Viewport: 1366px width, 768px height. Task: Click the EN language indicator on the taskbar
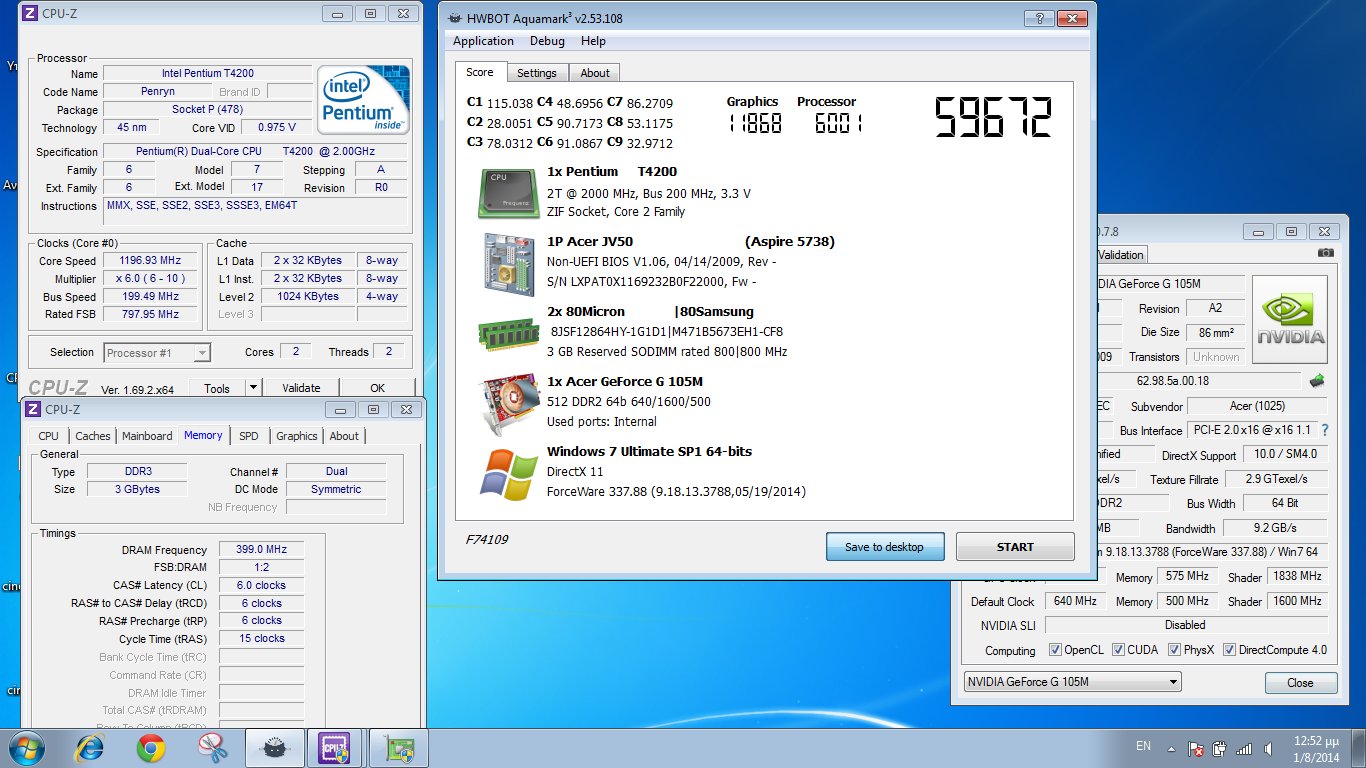pos(1143,746)
